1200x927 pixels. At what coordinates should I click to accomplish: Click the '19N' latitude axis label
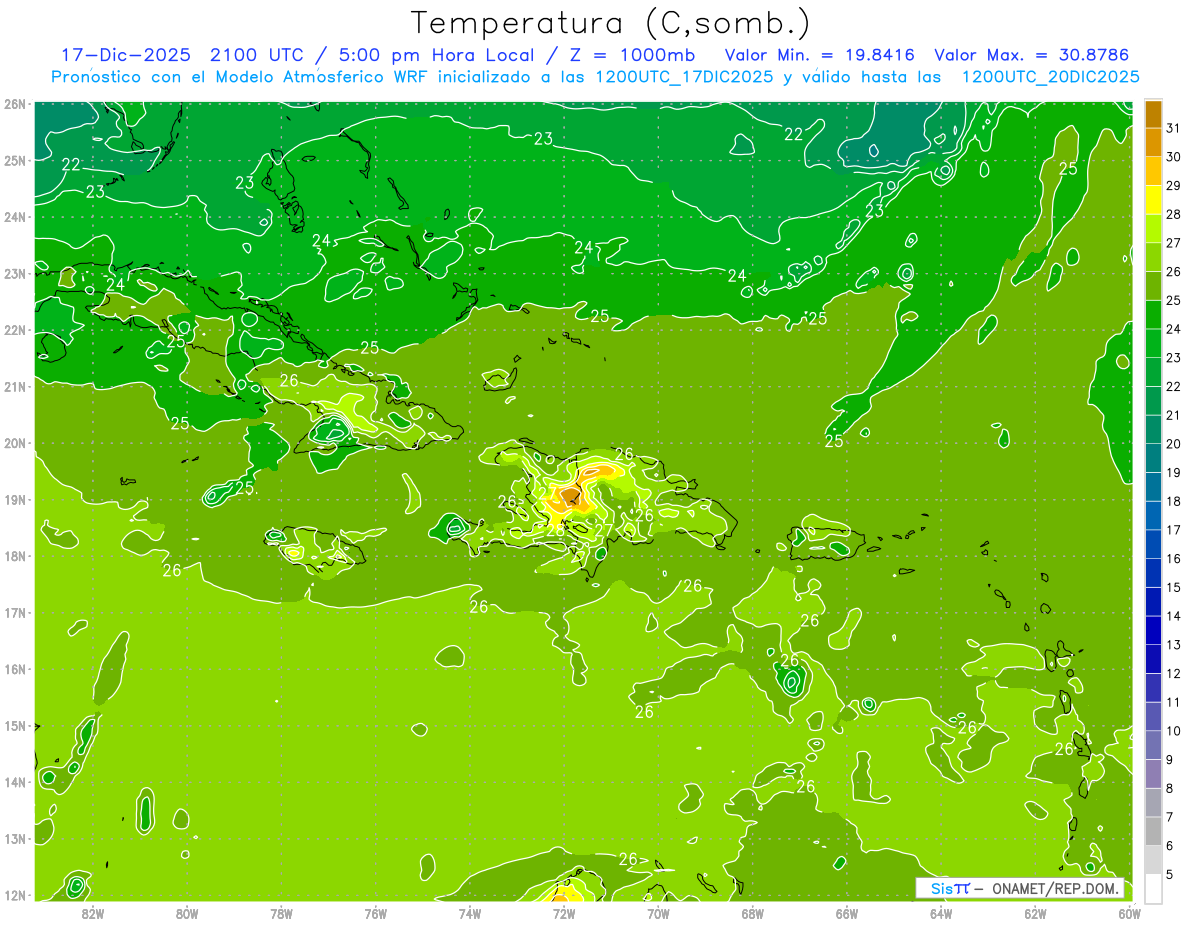tap(16, 500)
